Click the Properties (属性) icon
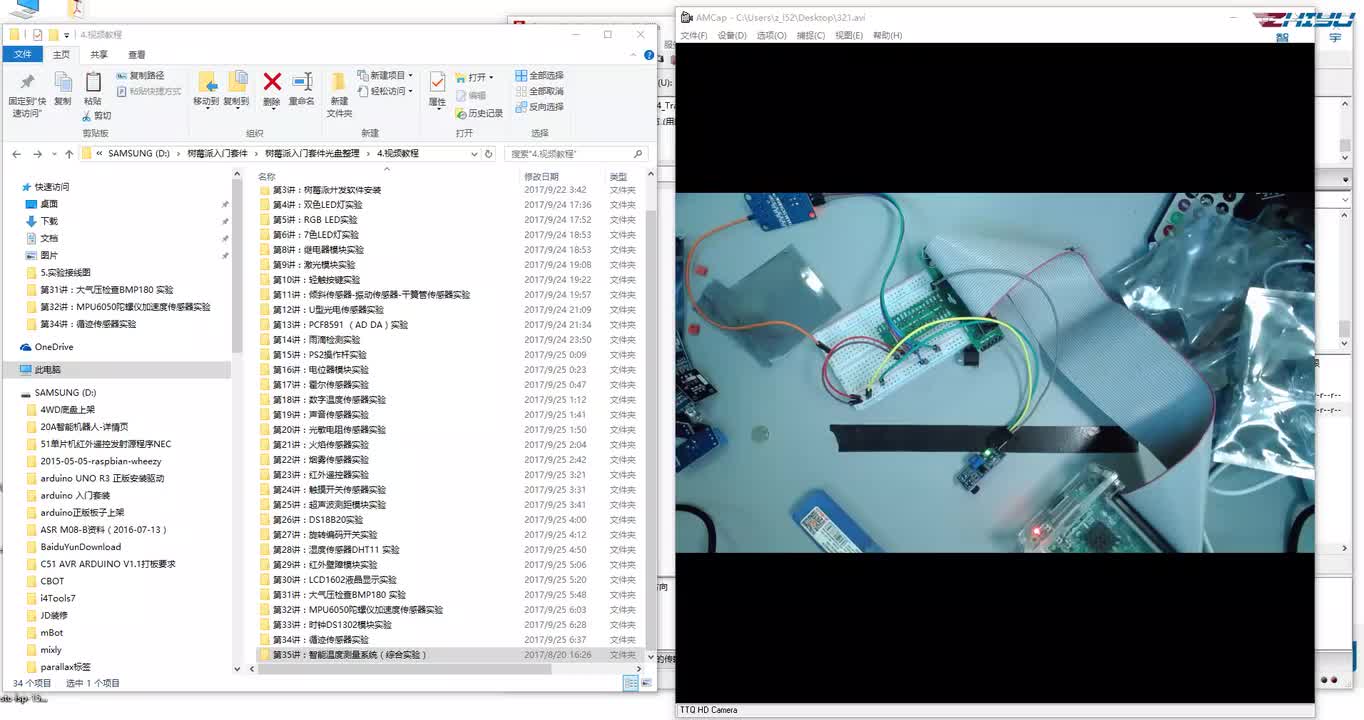The height and width of the screenshot is (720, 1364). [x=437, y=89]
